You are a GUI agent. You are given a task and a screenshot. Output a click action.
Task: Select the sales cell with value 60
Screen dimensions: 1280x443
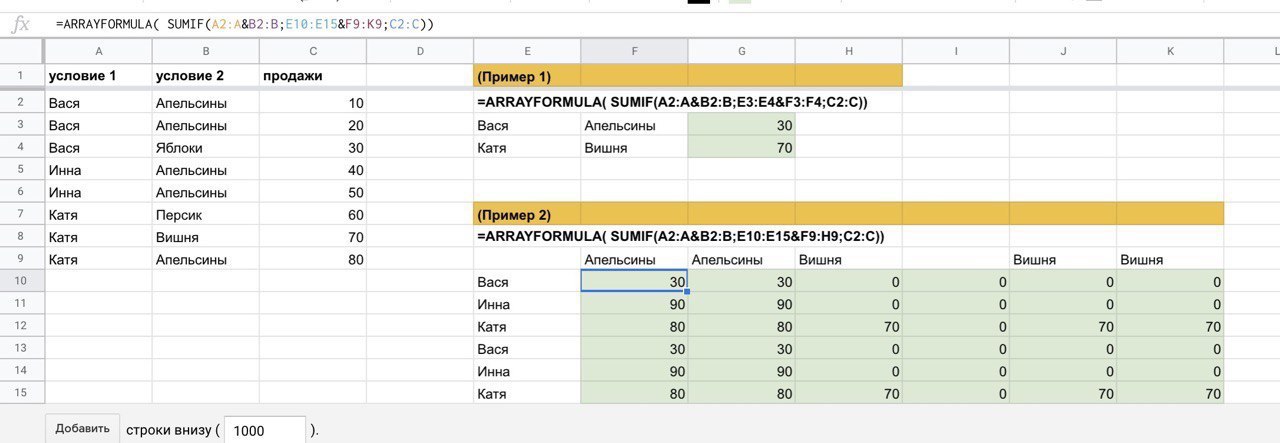point(313,214)
